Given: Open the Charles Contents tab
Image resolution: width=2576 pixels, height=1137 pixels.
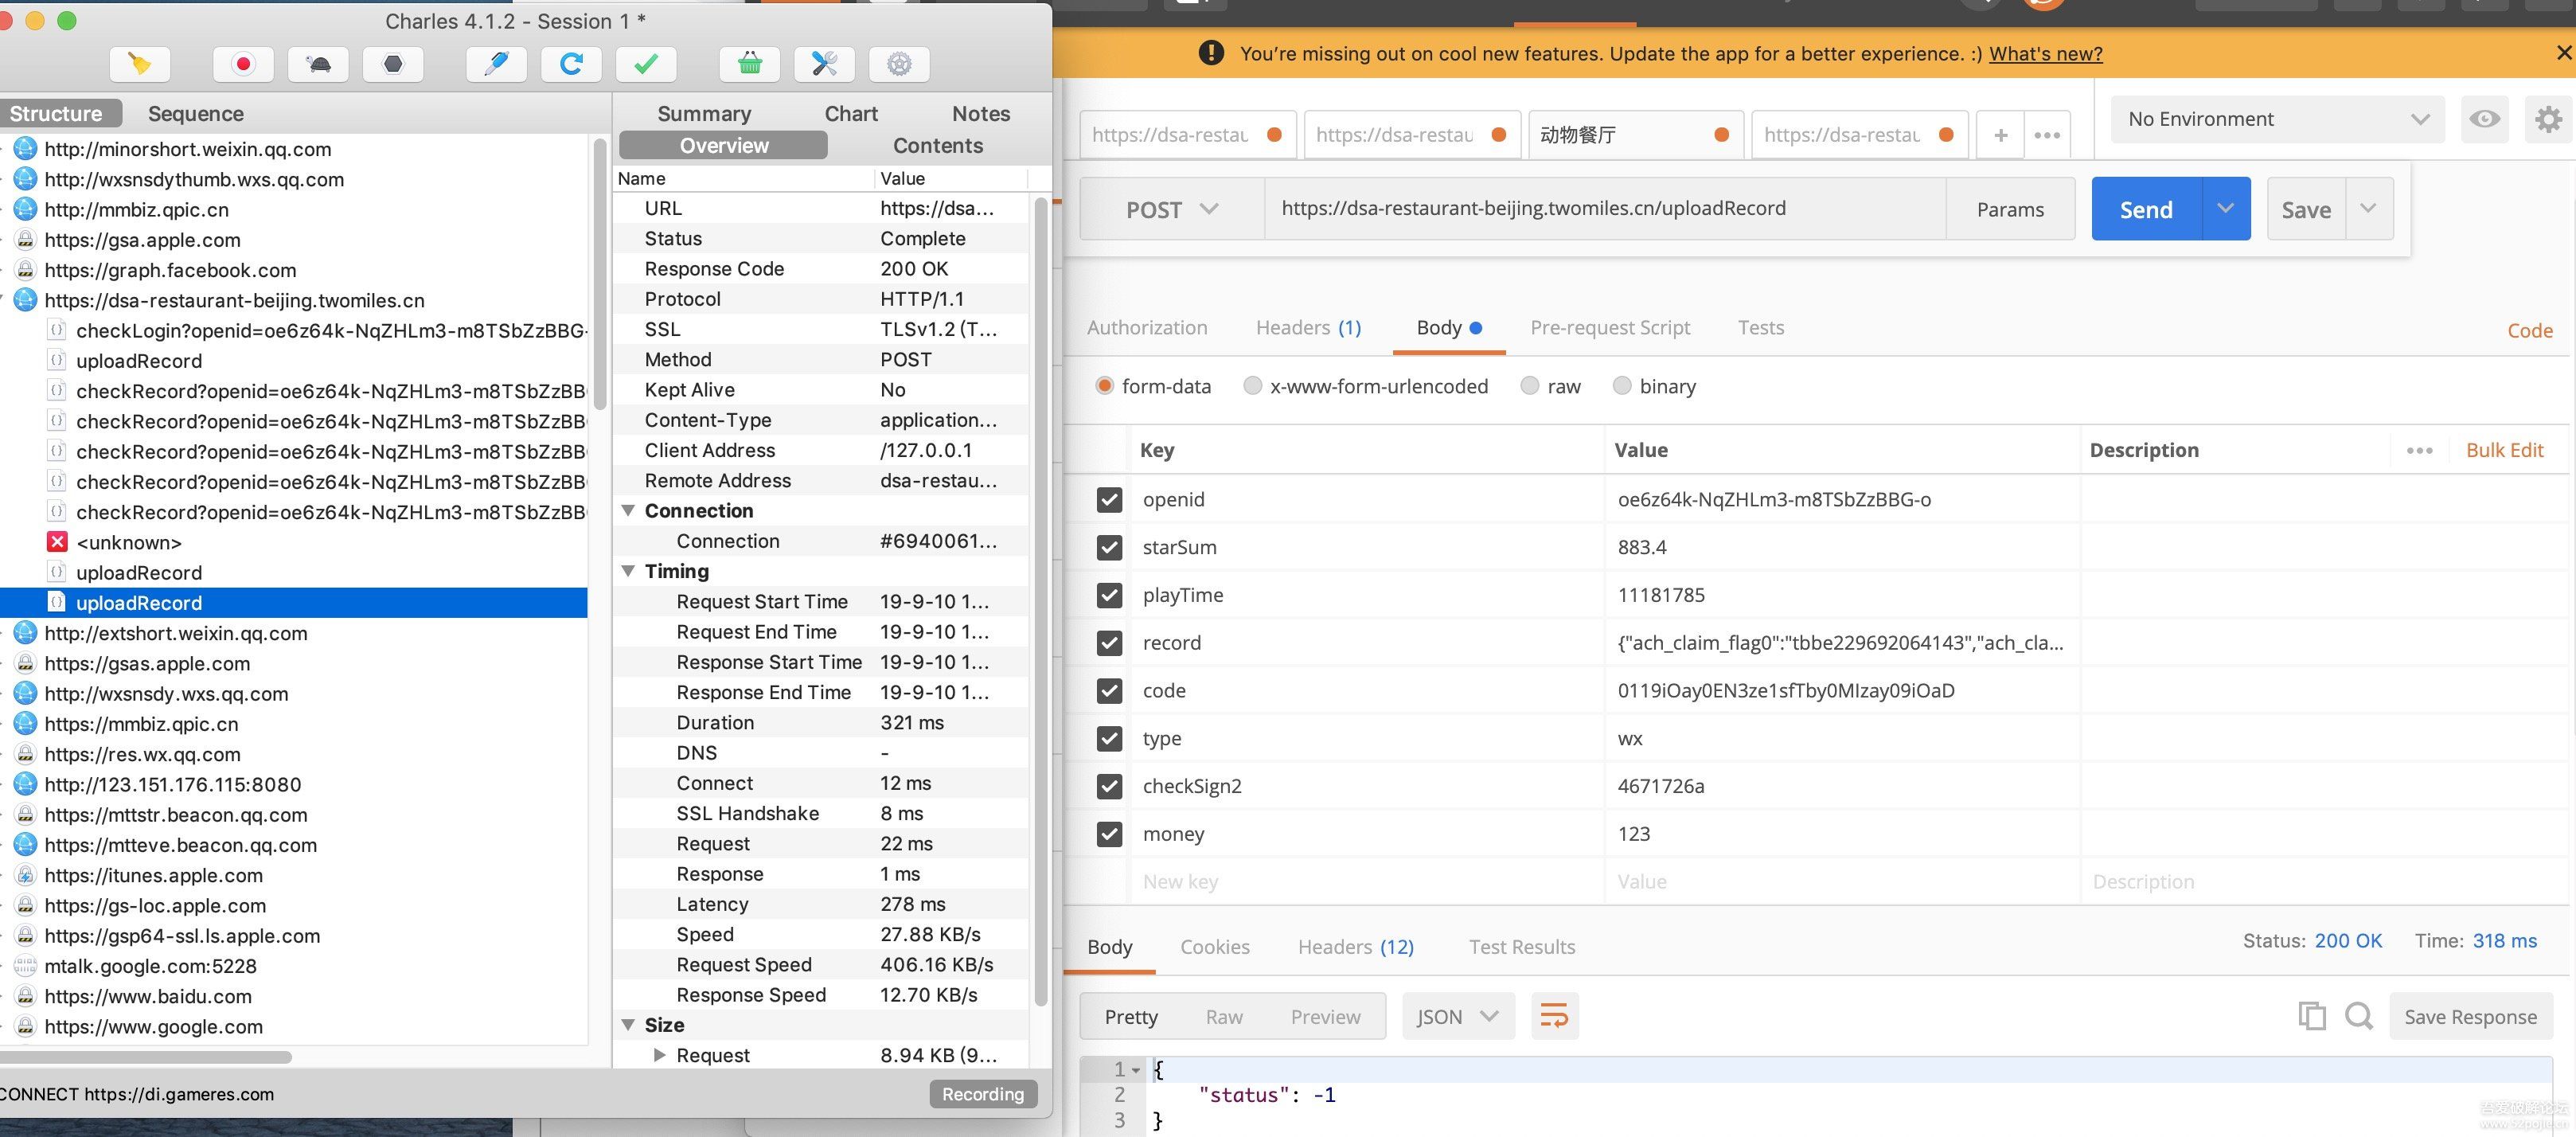Looking at the screenshot, I should pos(937,146).
